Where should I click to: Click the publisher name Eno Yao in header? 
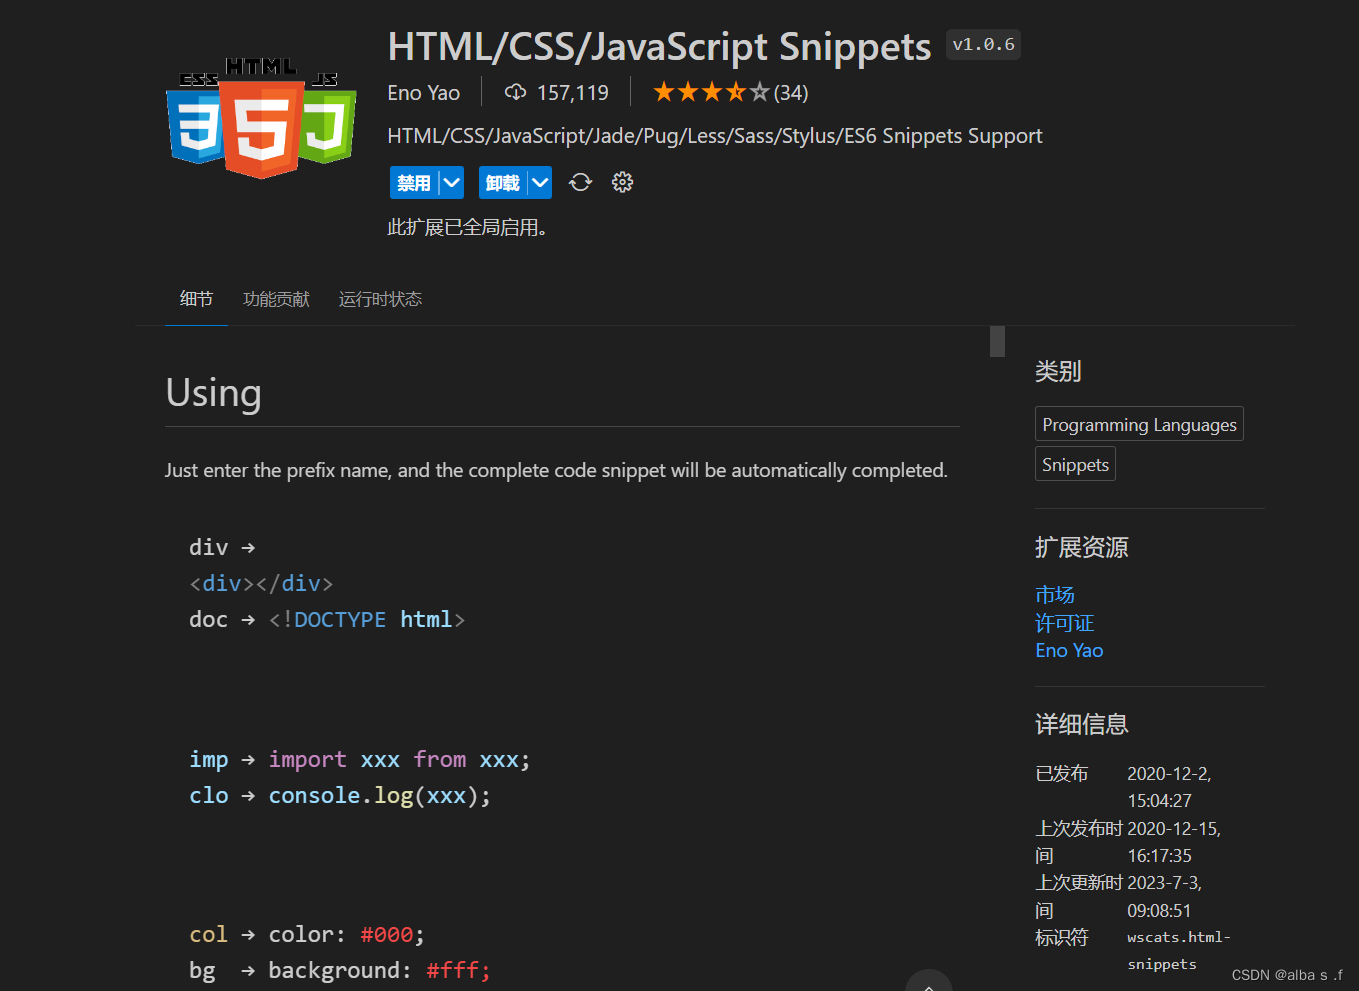click(x=424, y=93)
